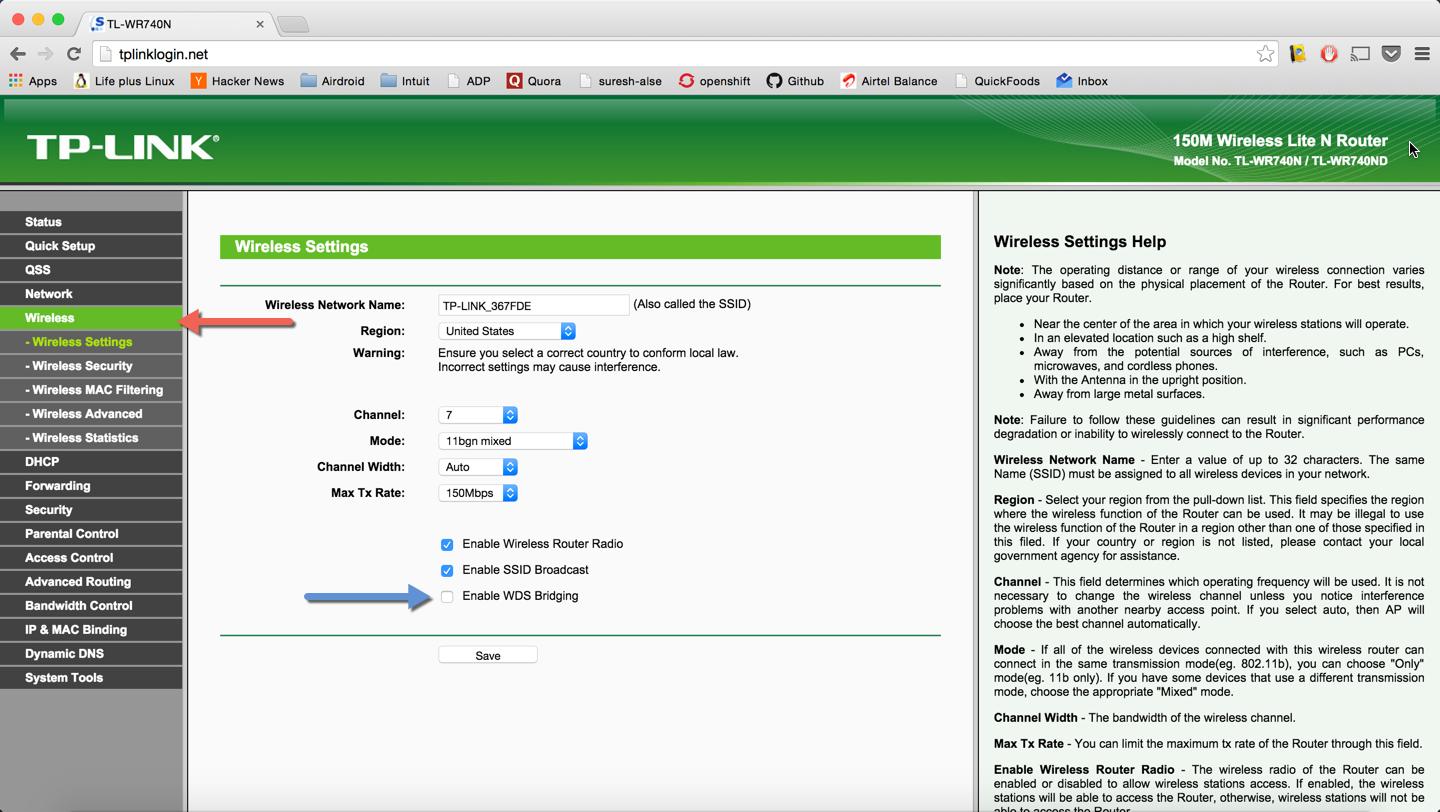Screen dimensions: 1440x812
Task: Open the Hacker News bookmark
Action: 238,81
